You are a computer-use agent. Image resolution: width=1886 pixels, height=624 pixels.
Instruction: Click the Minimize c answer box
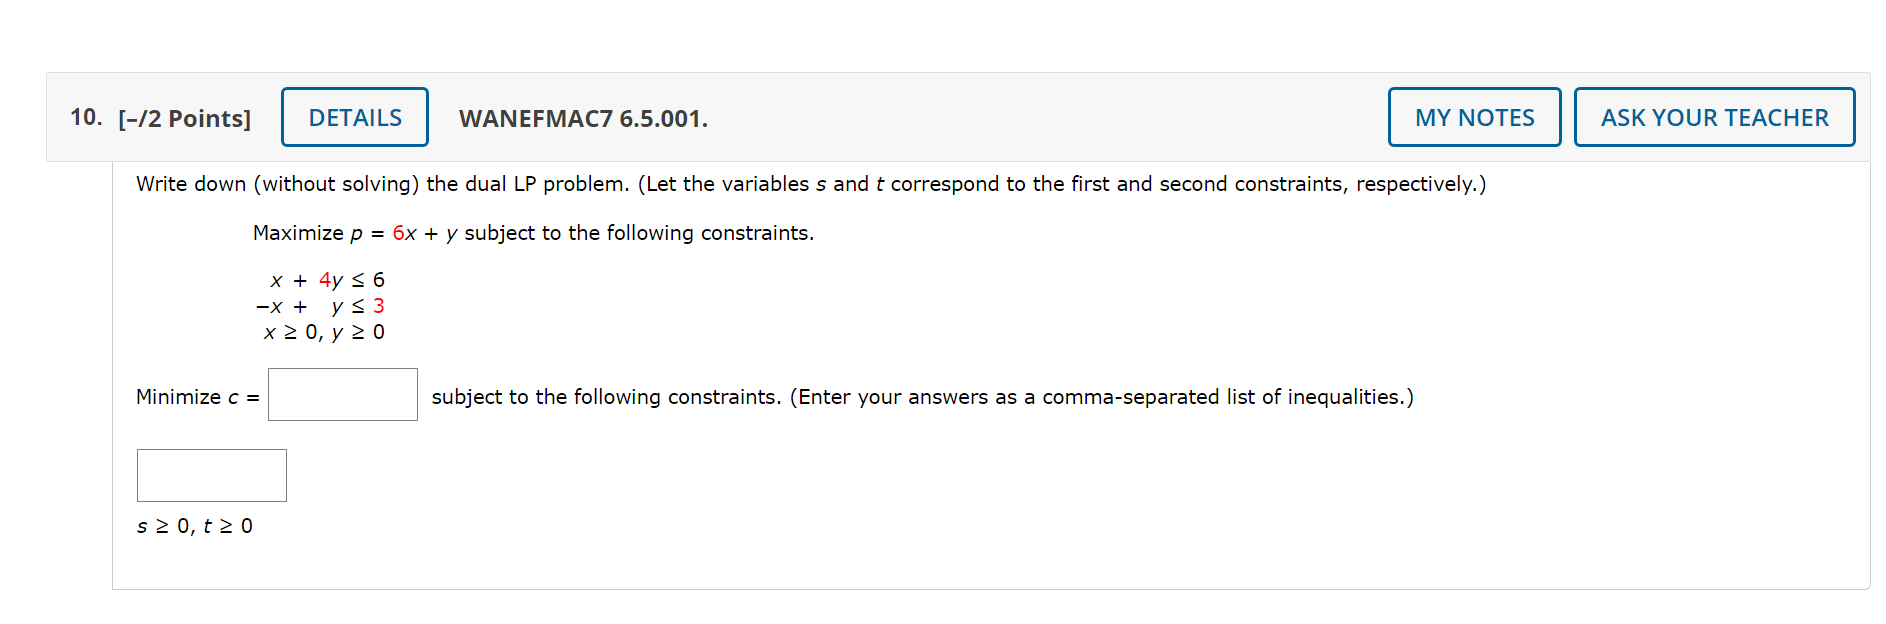click(x=342, y=395)
